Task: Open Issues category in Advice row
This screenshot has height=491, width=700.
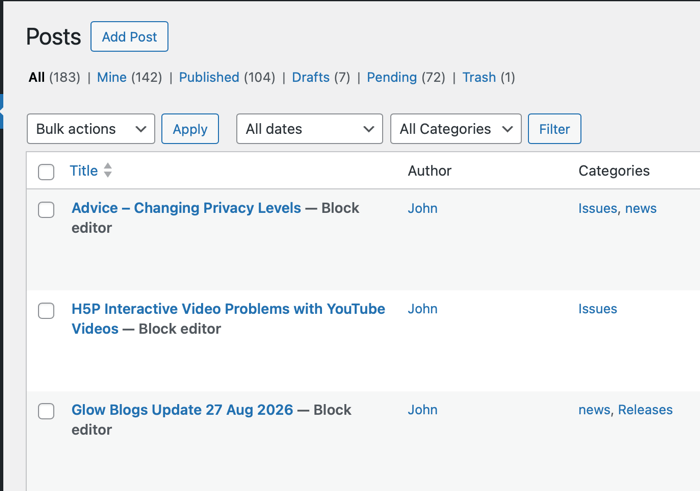Action: [x=597, y=208]
